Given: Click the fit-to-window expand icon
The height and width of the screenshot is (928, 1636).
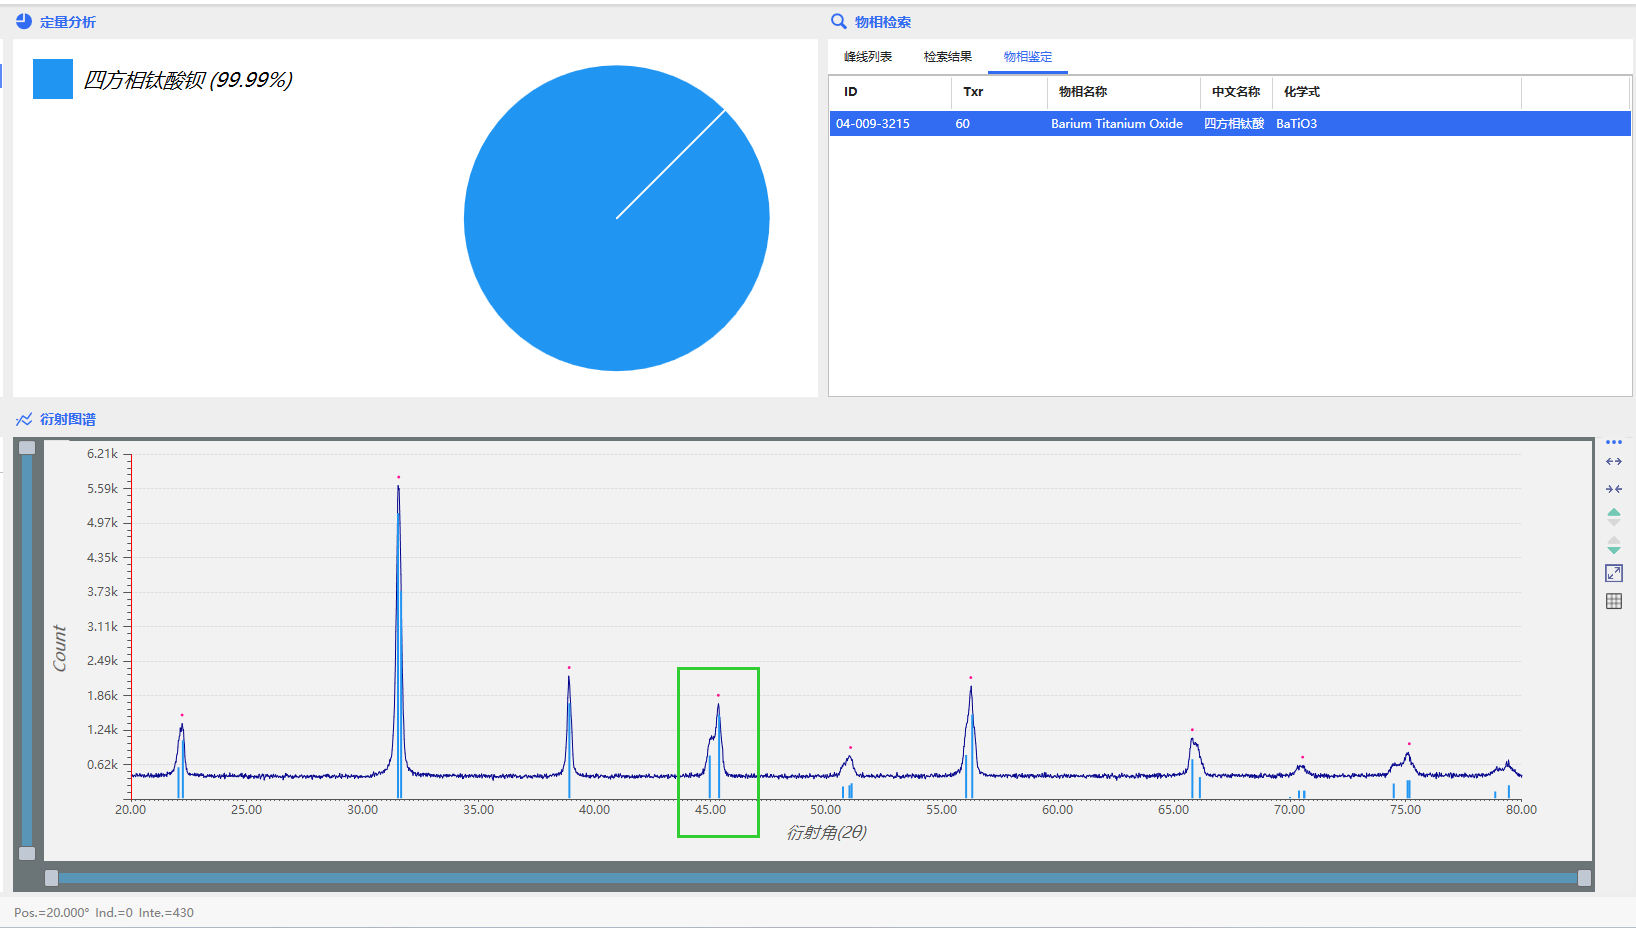Looking at the screenshot, I should [x=1613, y=573].
